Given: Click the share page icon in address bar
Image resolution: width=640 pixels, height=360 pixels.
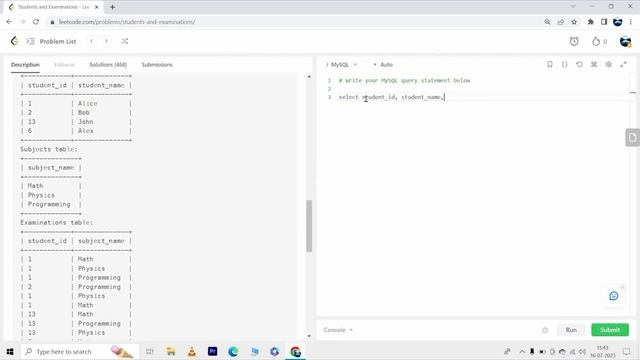Looking at the screenshot, I should [560, 22].
